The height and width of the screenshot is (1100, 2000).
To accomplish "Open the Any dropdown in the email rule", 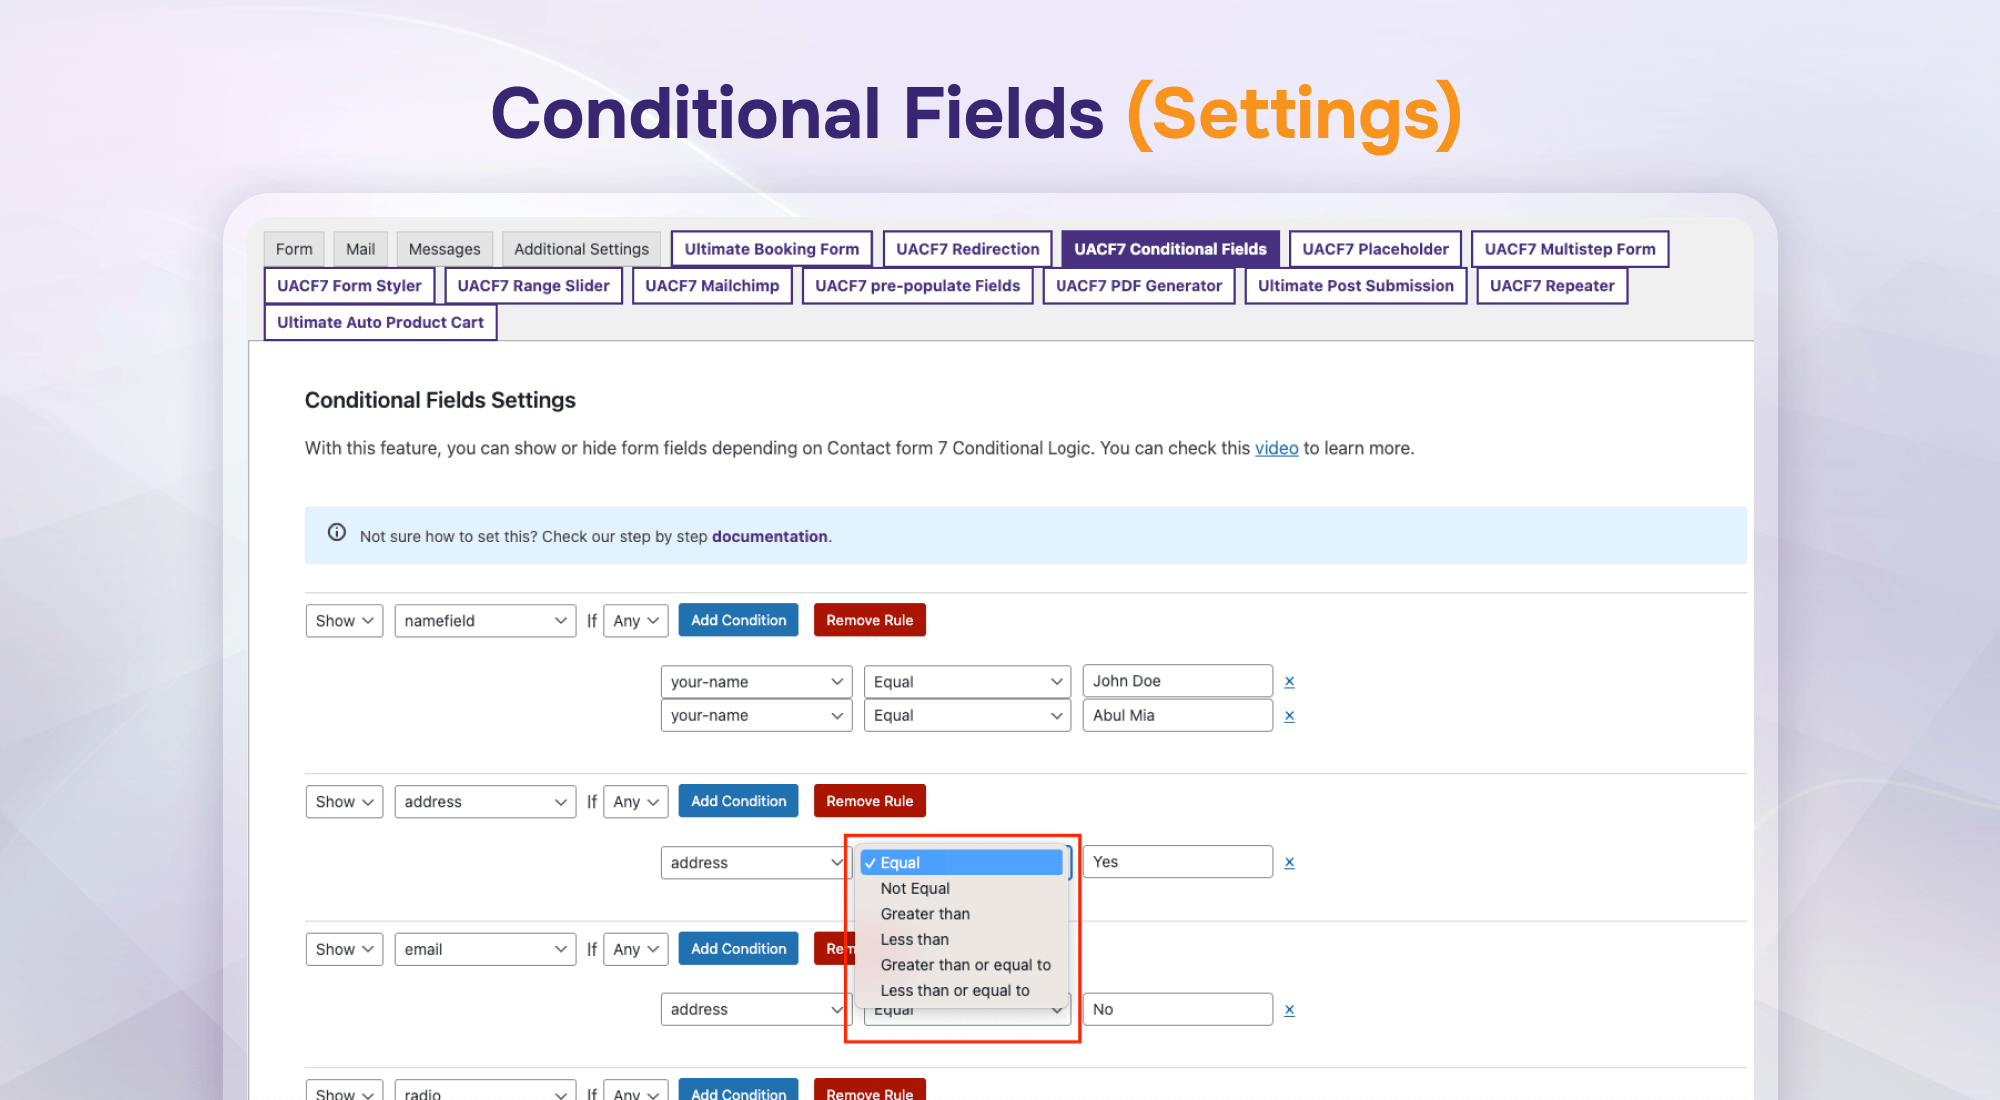I will coord(636,949).
